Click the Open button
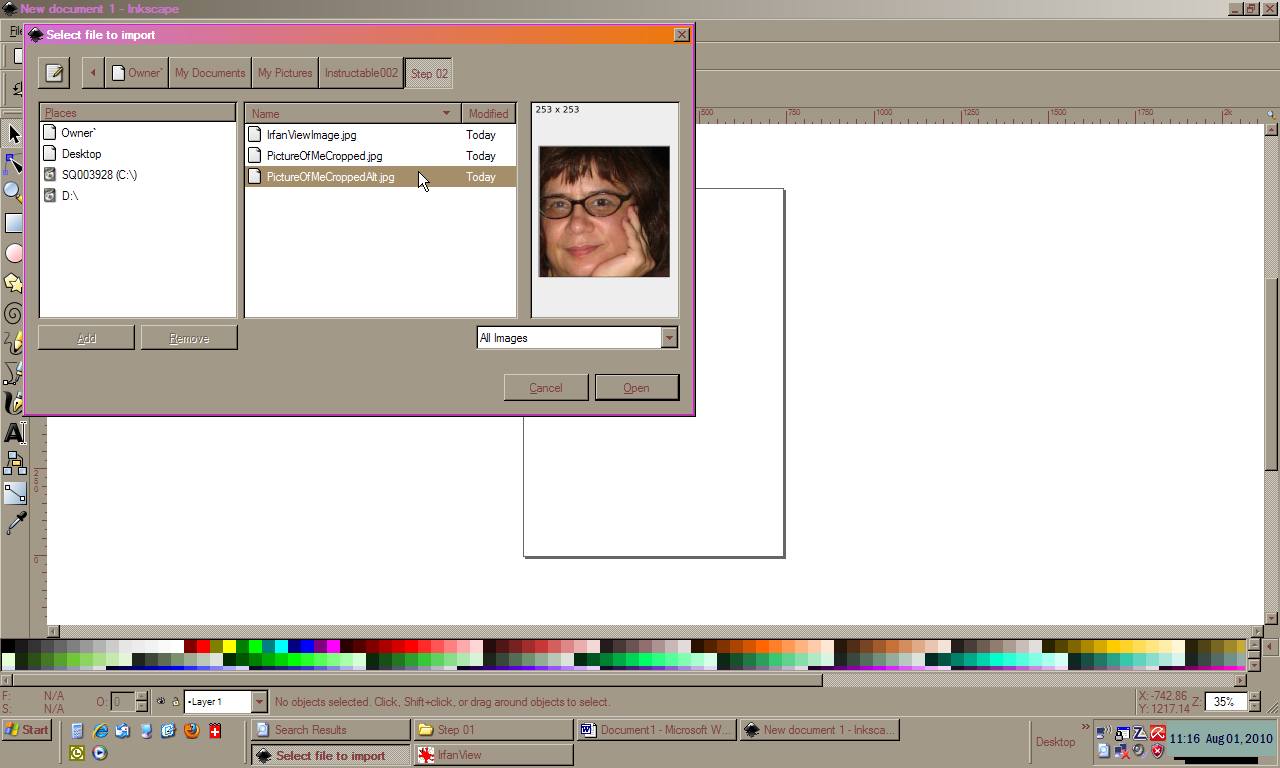 tap(636, 388)
